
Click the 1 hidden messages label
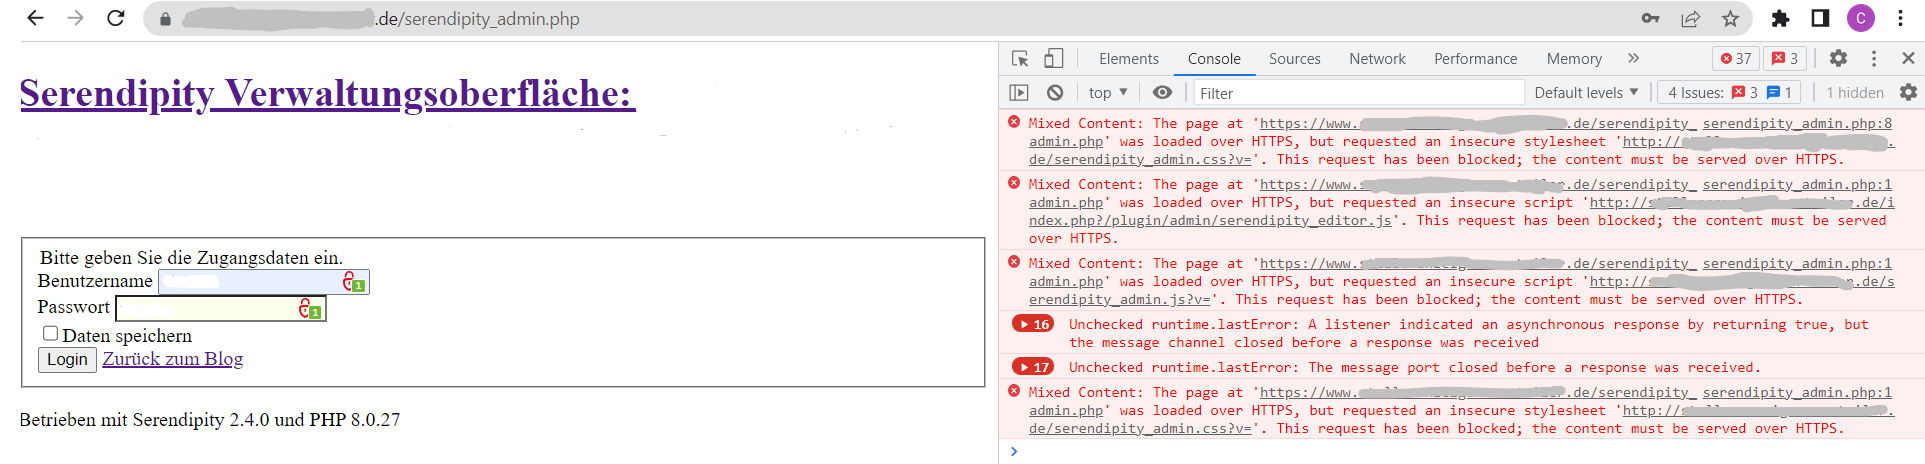(1854, 93)
